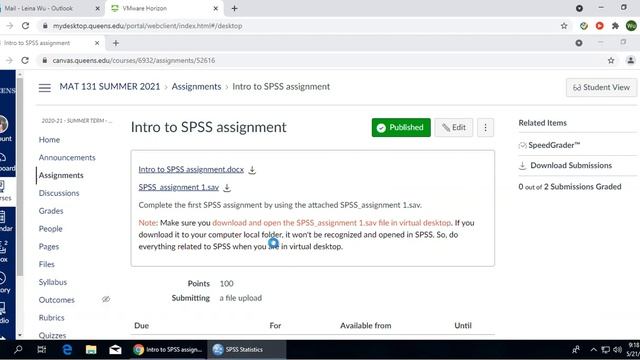
Task: Open inner Chrome profile avatar icon
Action: tap(631, 60)
